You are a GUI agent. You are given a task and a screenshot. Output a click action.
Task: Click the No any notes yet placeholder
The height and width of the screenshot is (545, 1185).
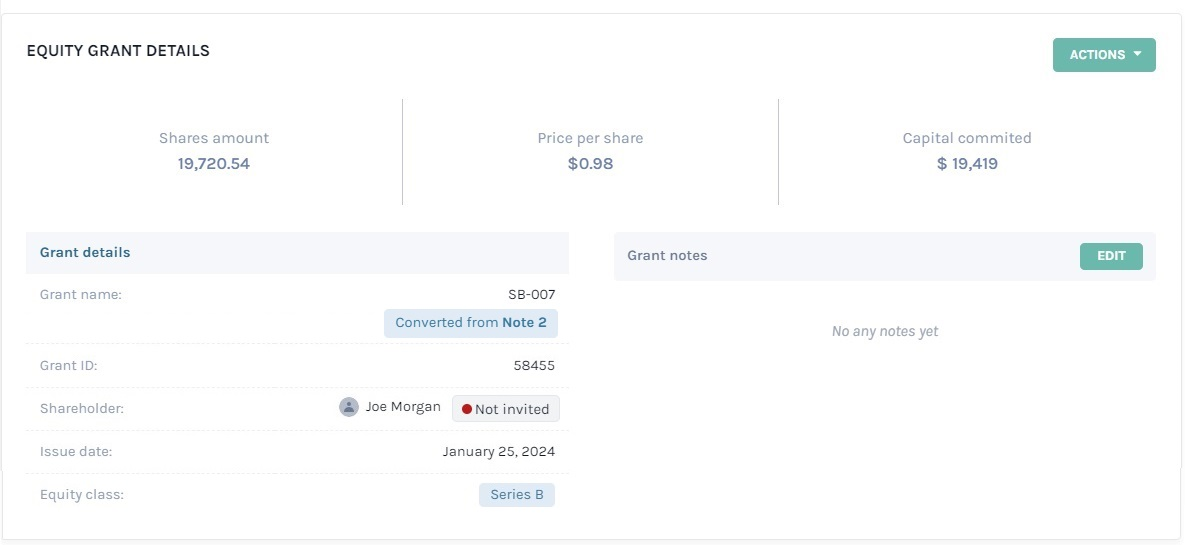pyautogui.click(x=885, y=331)
